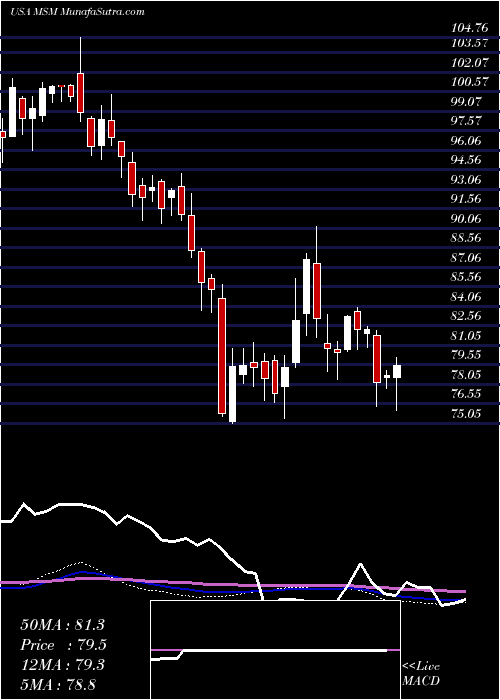Click the 103.57 price axis label

(472, 44)
